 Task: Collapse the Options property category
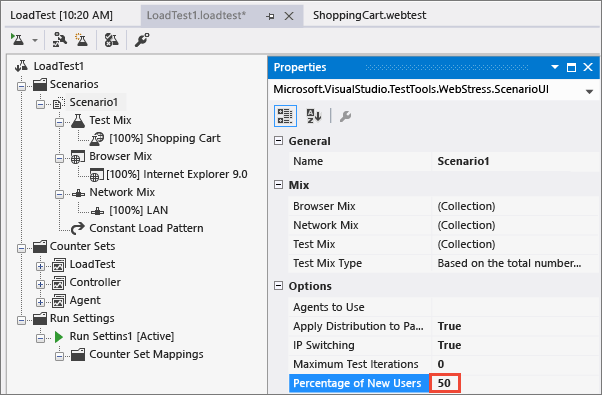(278, 286)
